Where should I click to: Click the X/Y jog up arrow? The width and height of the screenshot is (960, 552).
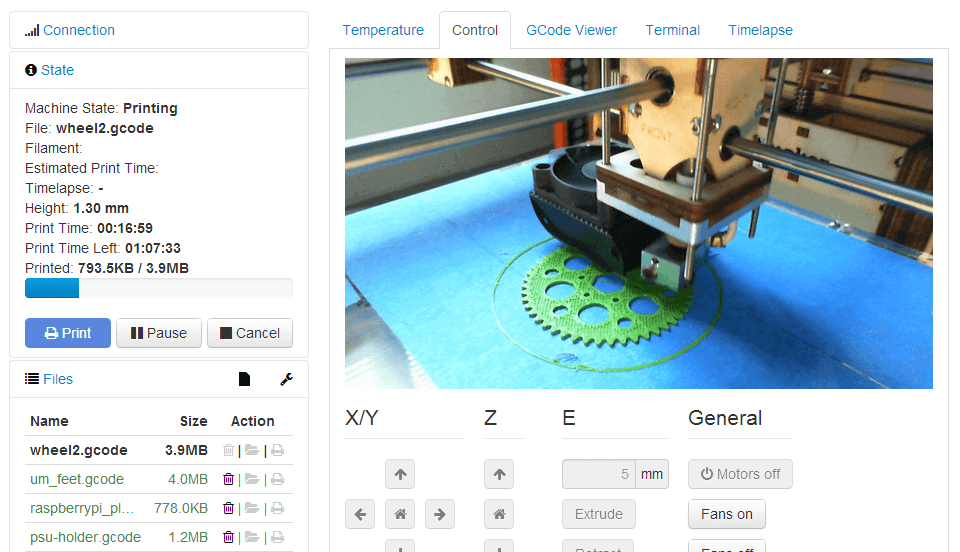(x=399, y=474)
